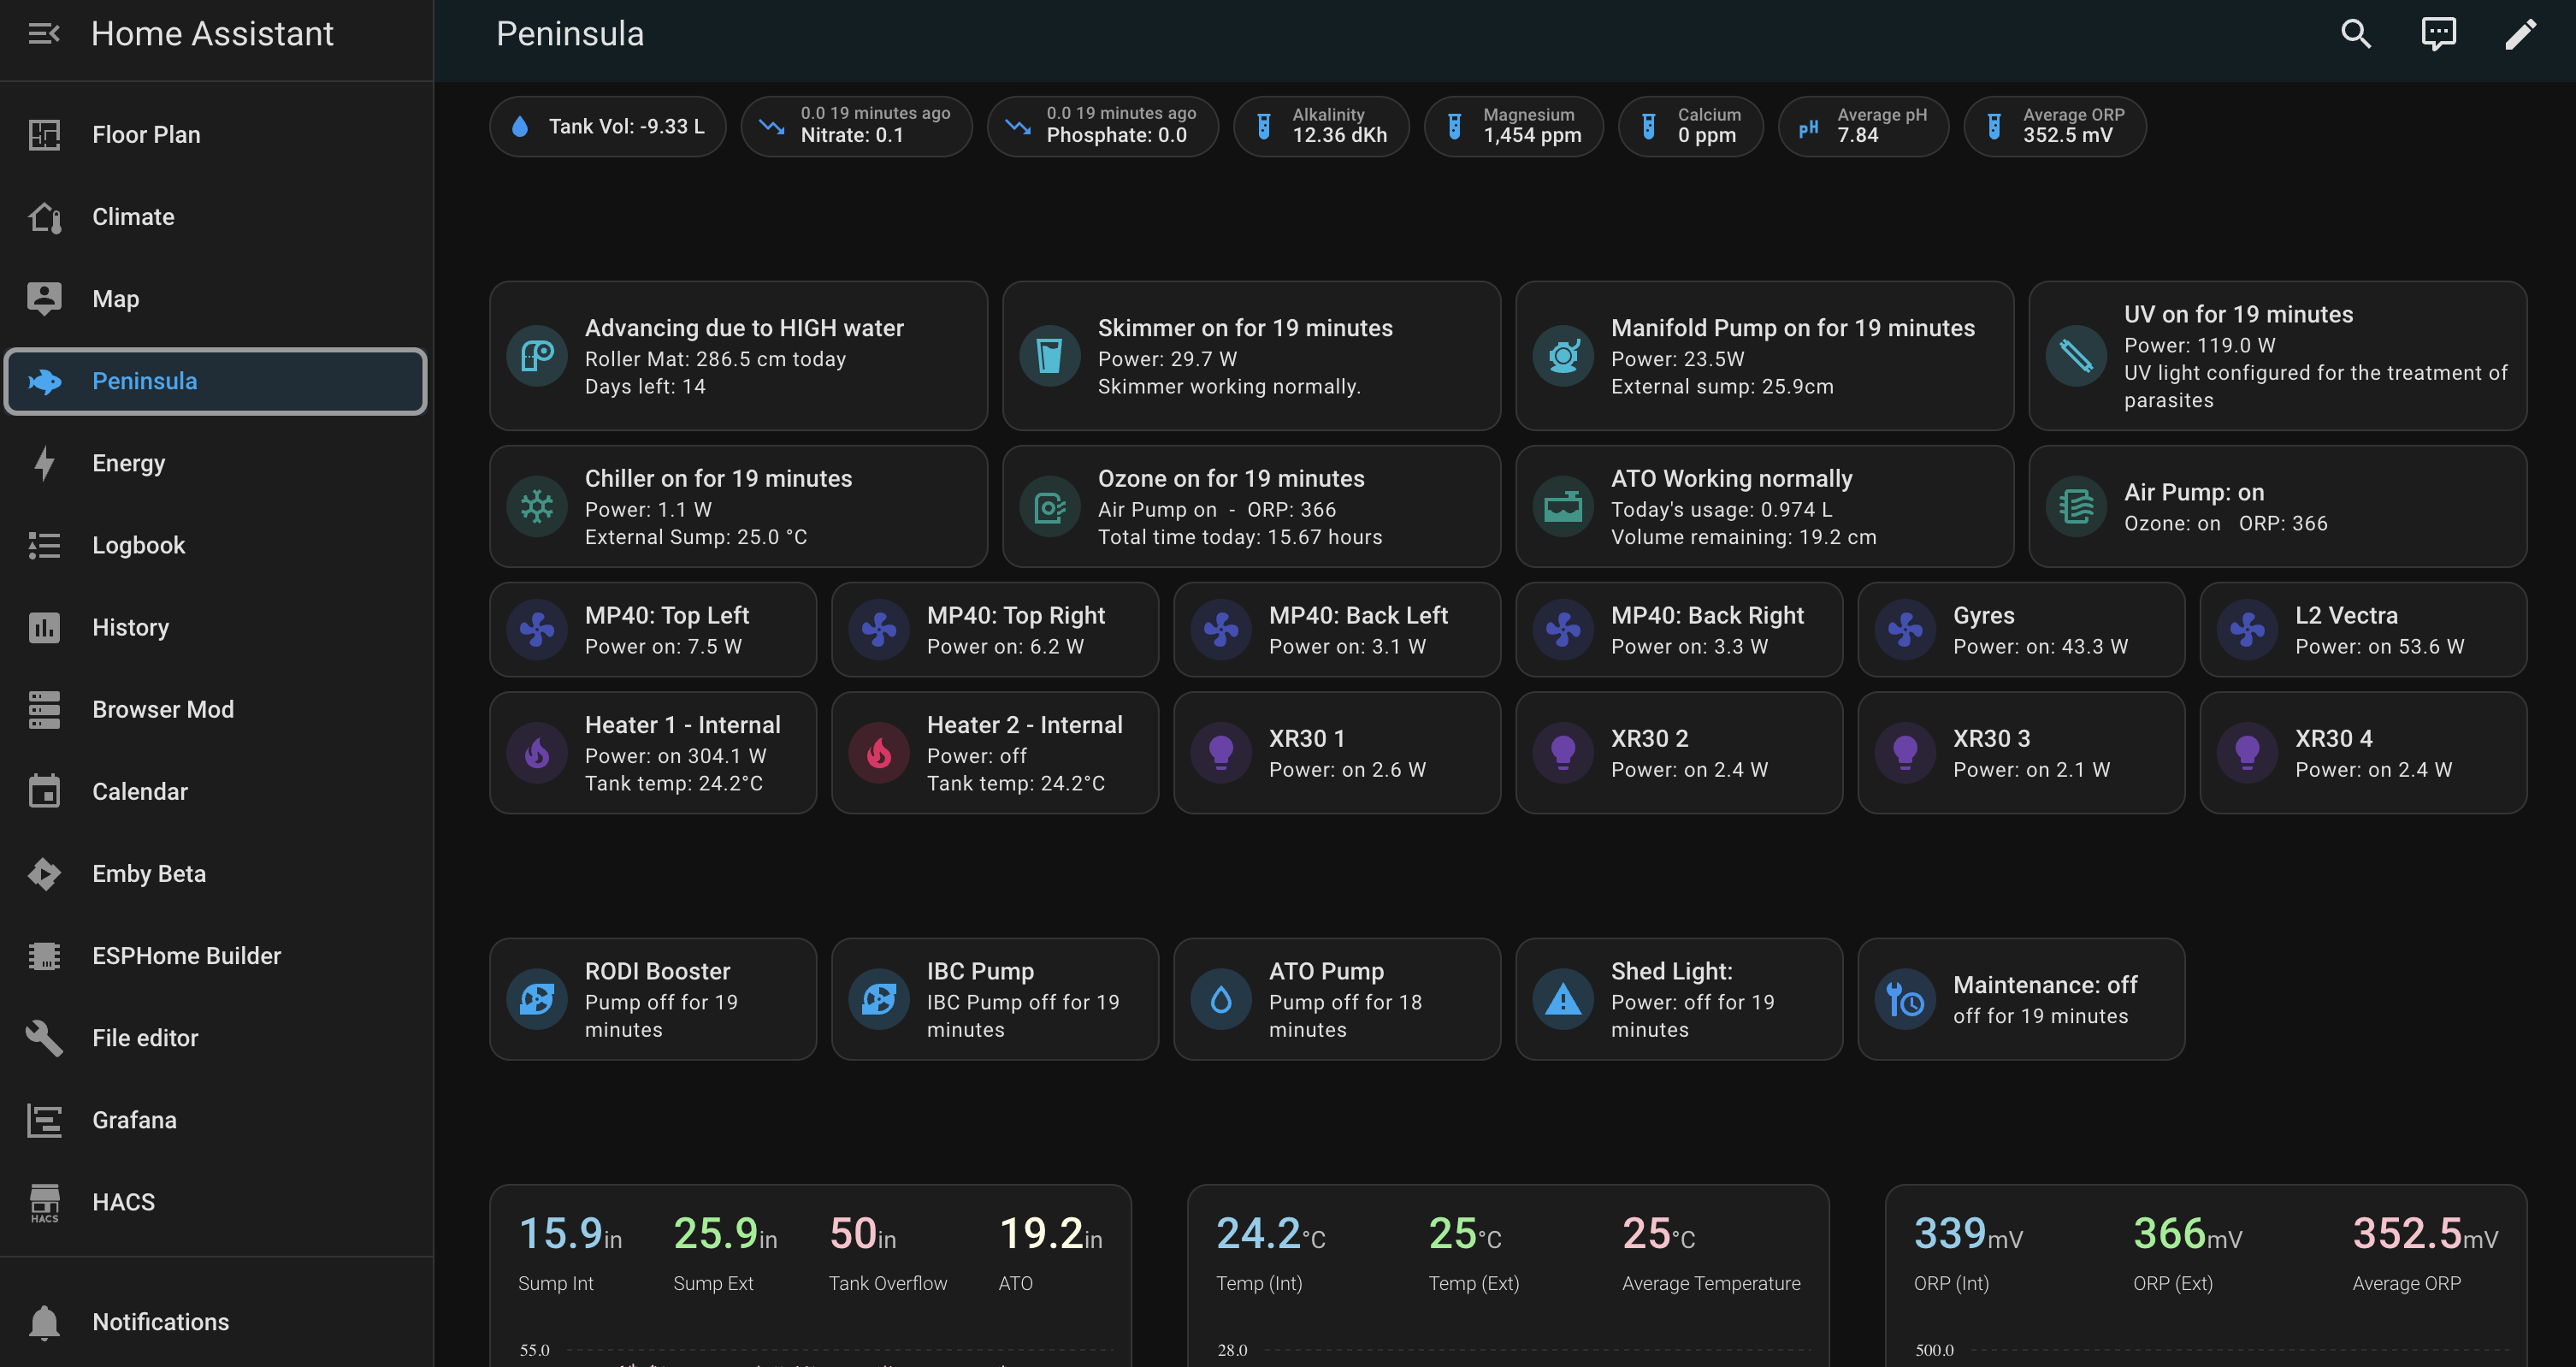Screen dimensions: 2576x1367
Task: Click the MP40 Top Left fan icon
Action: tap(537, 629)
